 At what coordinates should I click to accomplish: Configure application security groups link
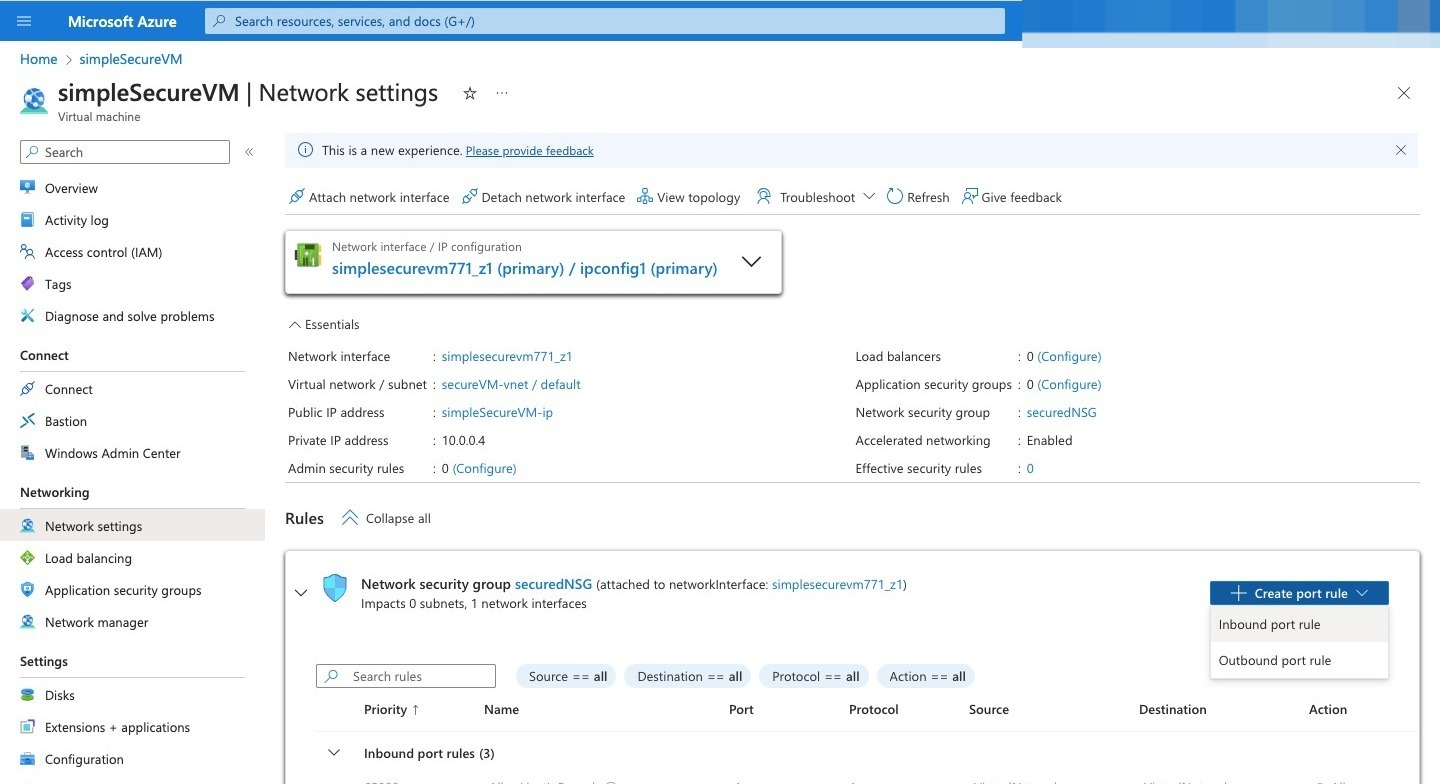coord(1069,384)
